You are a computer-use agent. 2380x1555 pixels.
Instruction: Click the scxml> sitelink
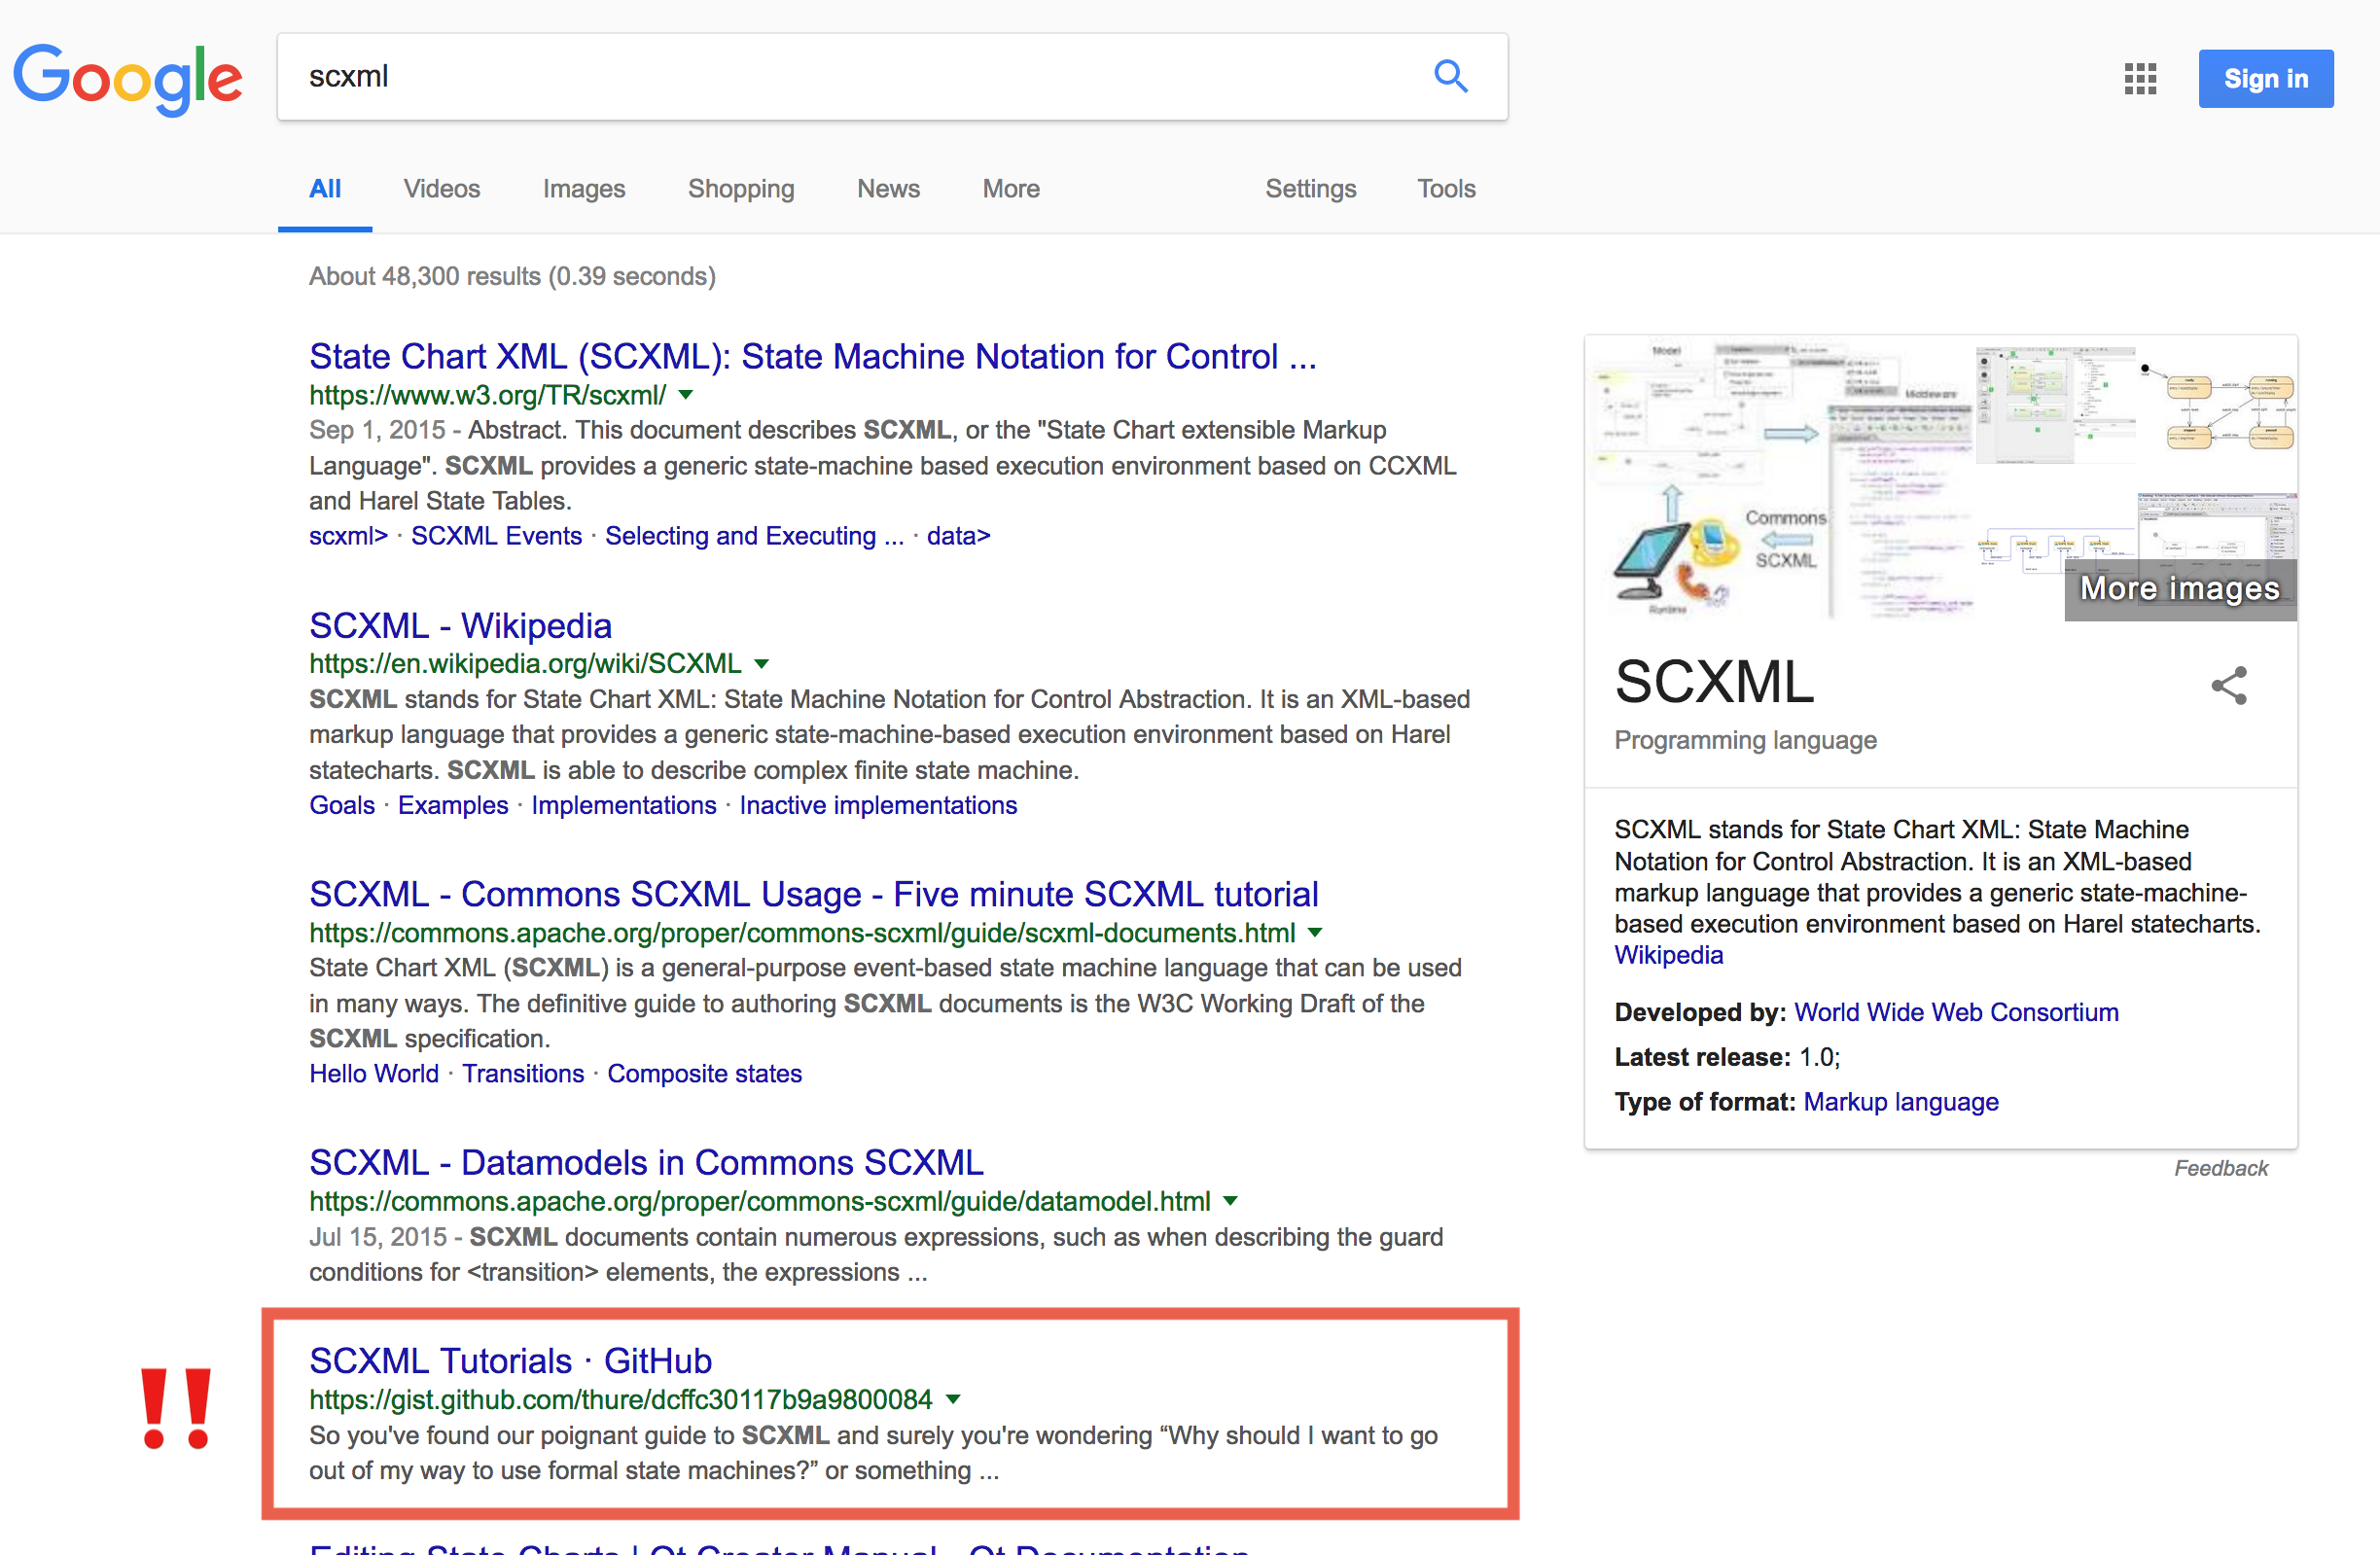pyautogui.click(x=348, y=536)
